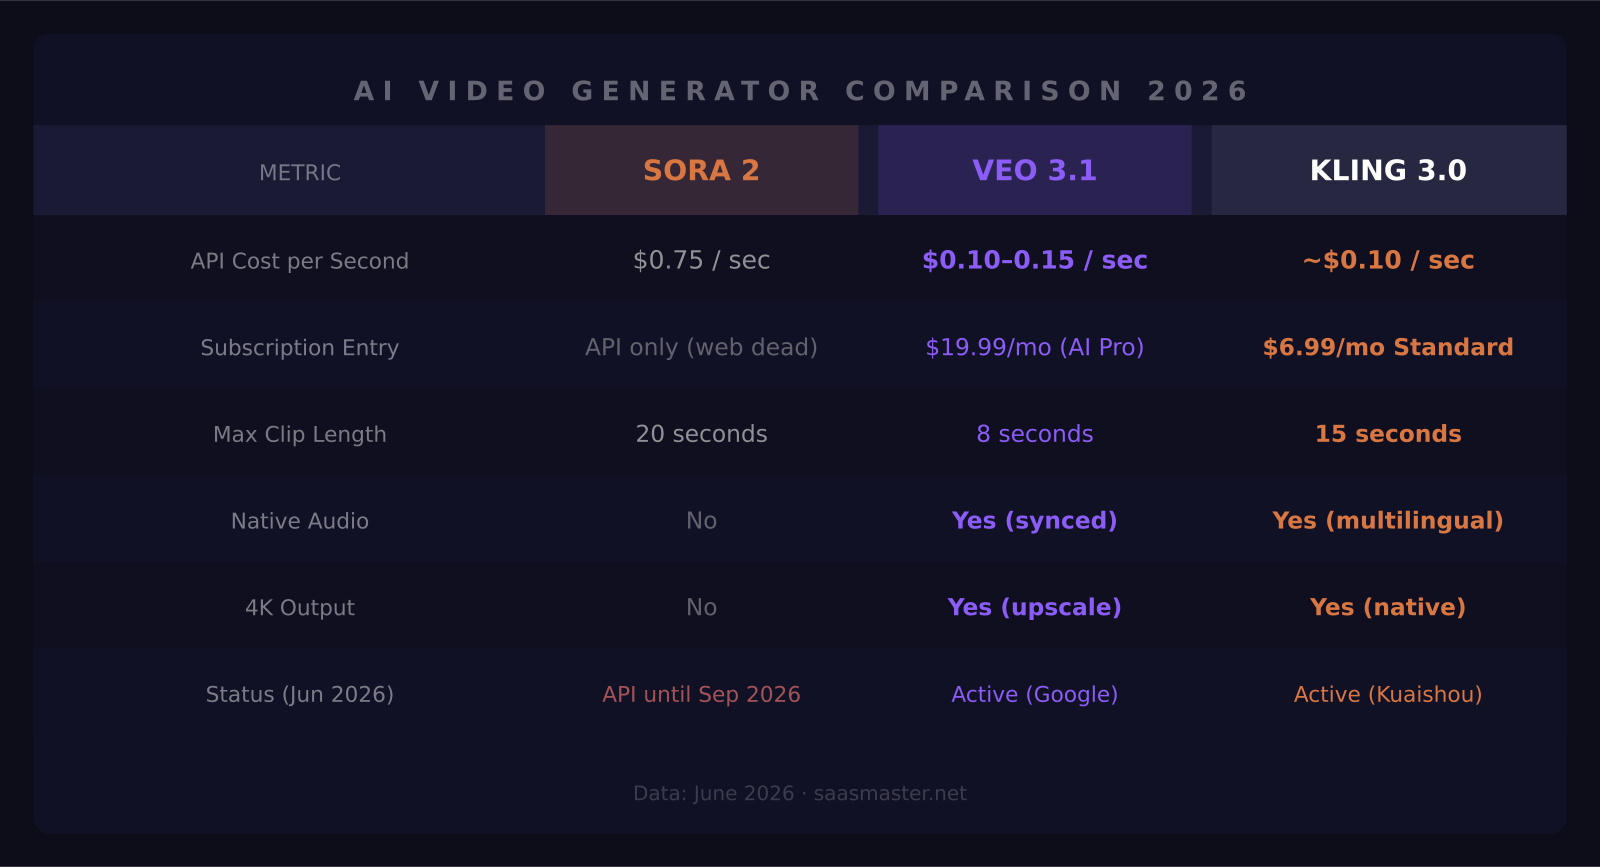Select the Yes (upscale) cell

[1034, 608]
